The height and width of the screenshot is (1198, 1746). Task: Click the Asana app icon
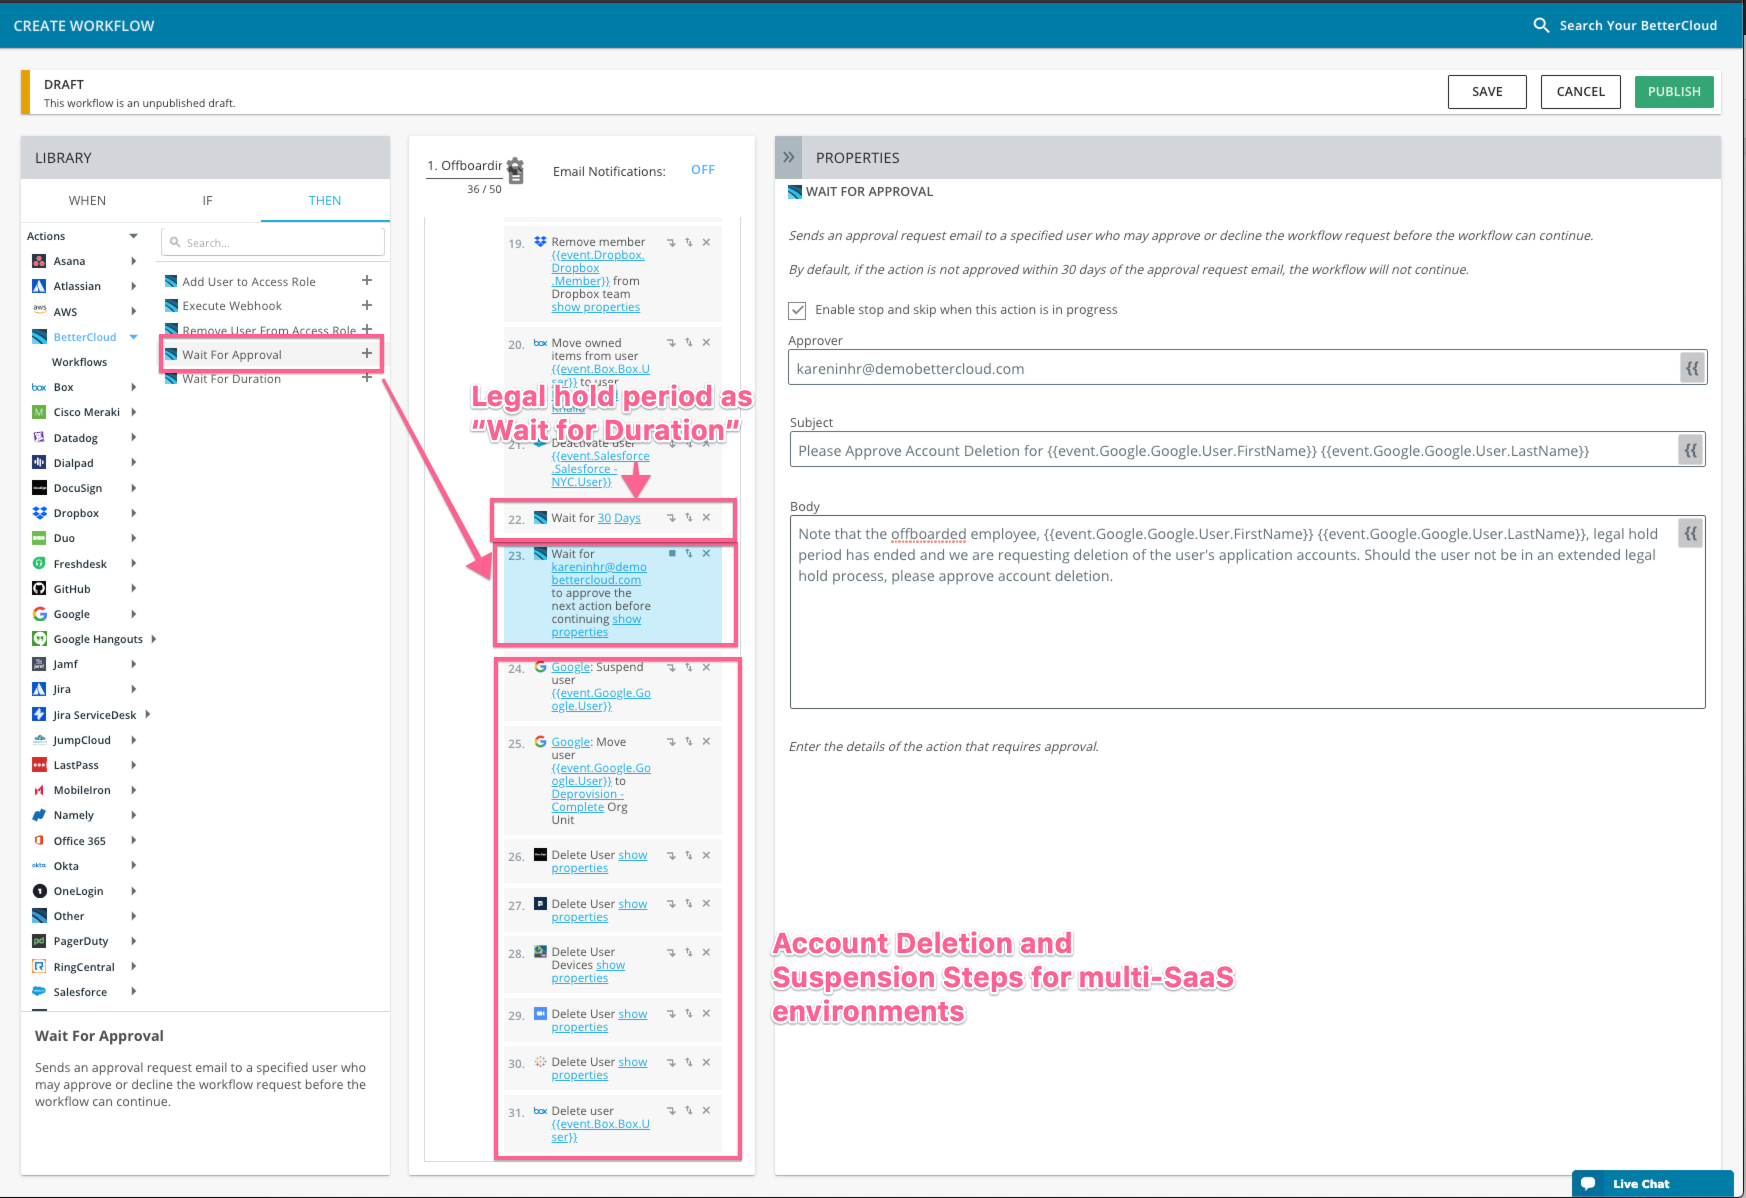pos(39,261)
